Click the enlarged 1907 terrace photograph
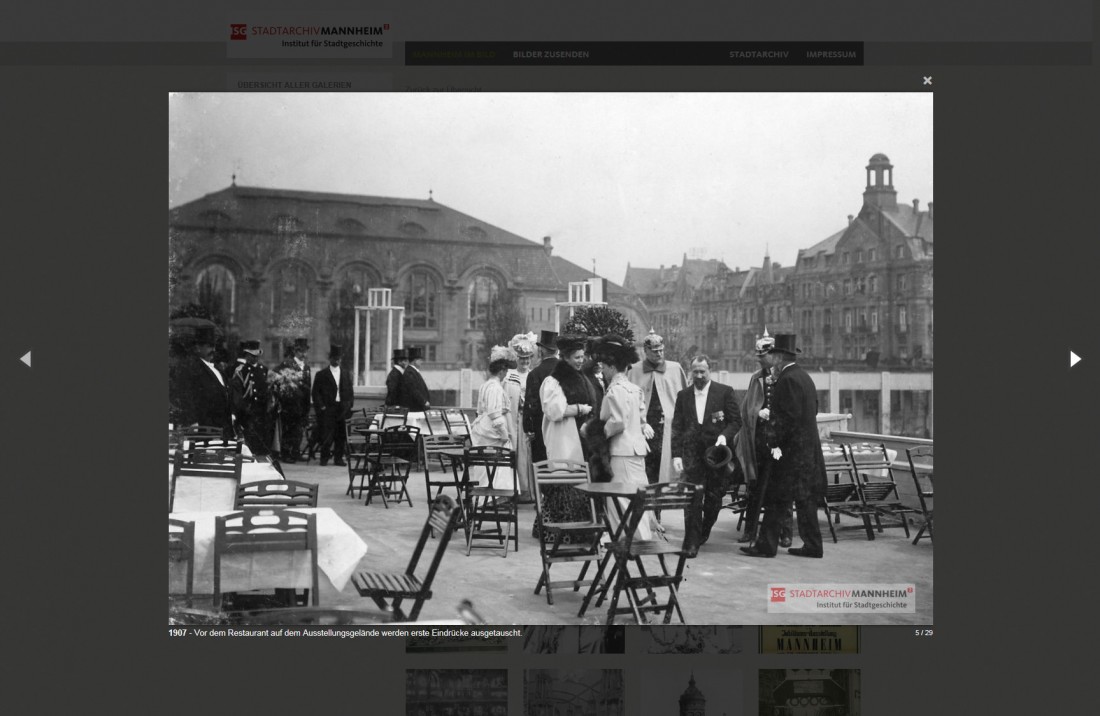The image size is (1100, 716). 550,358
